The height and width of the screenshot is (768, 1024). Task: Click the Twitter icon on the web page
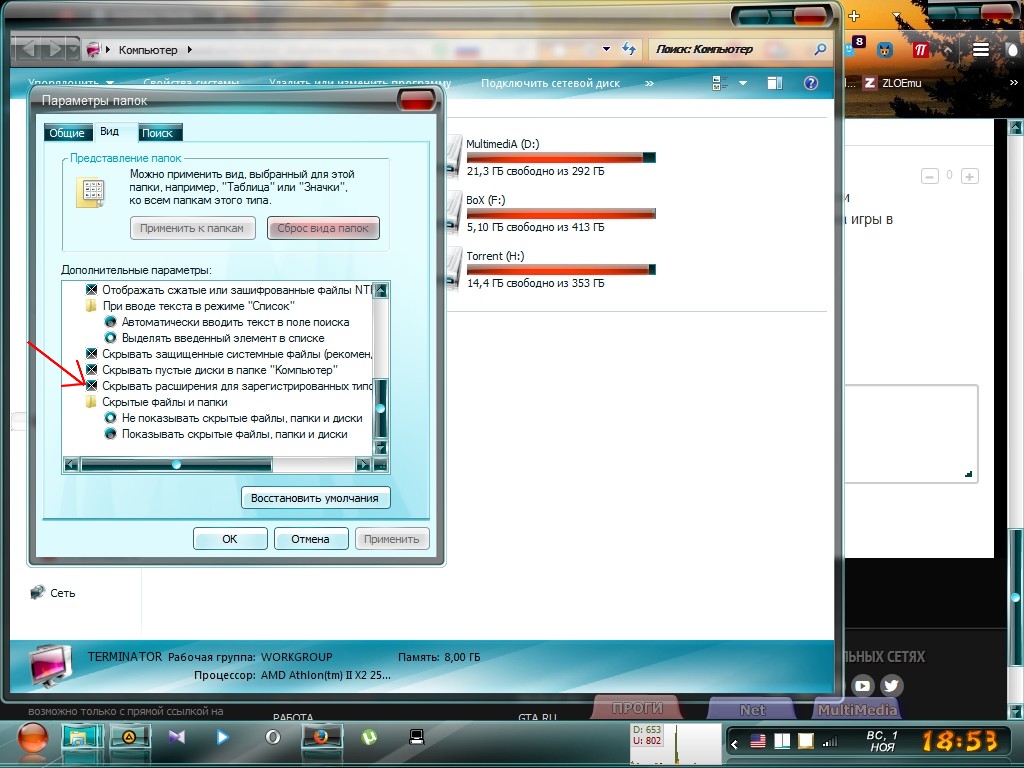(891, 686)
